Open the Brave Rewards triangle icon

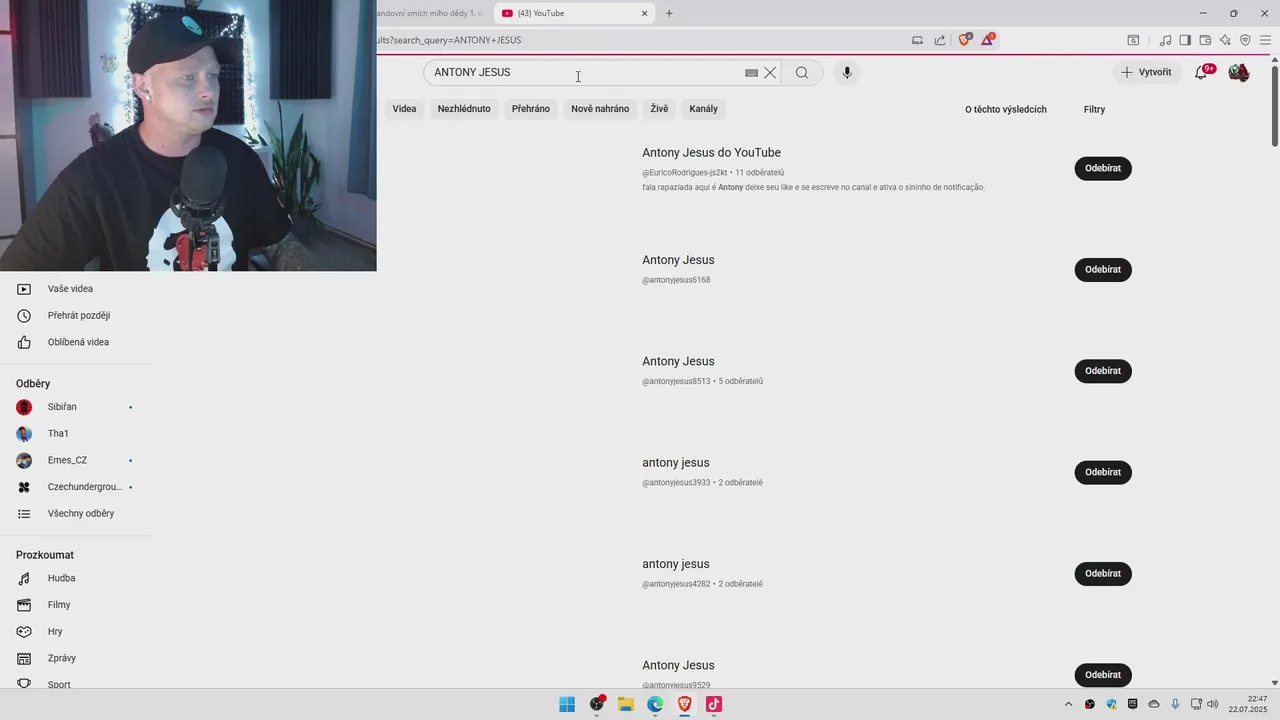click(x=988, y=40)
